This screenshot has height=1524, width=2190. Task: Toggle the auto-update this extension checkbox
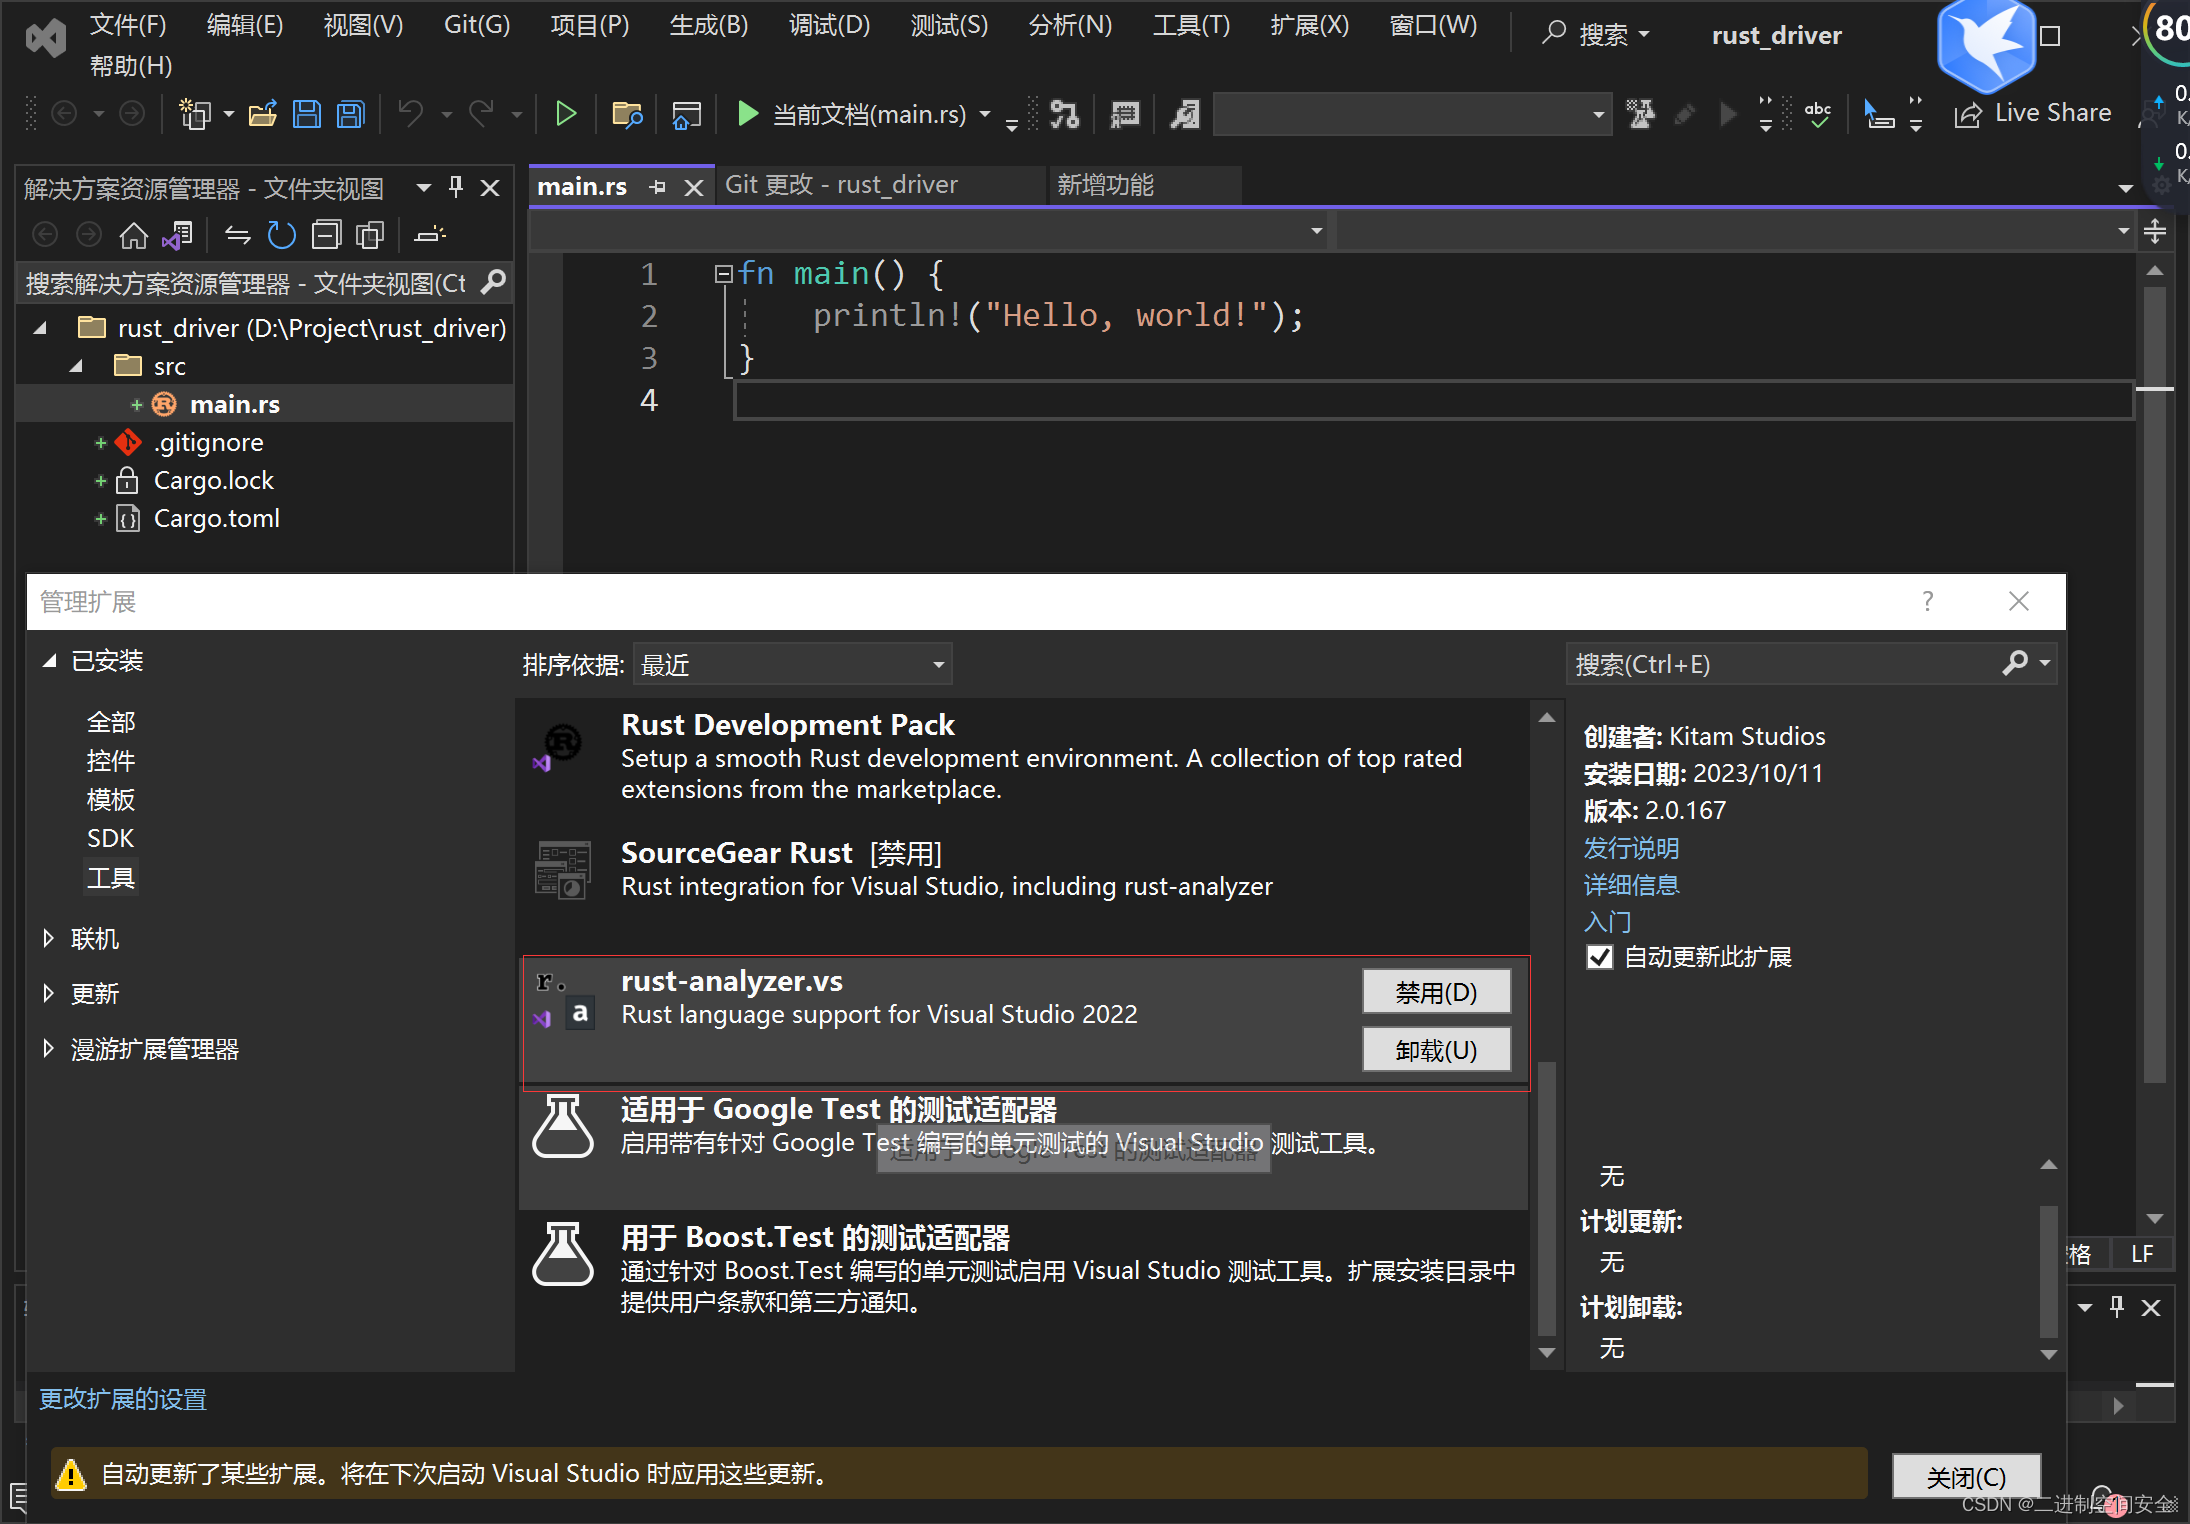tap(1599, 957)
